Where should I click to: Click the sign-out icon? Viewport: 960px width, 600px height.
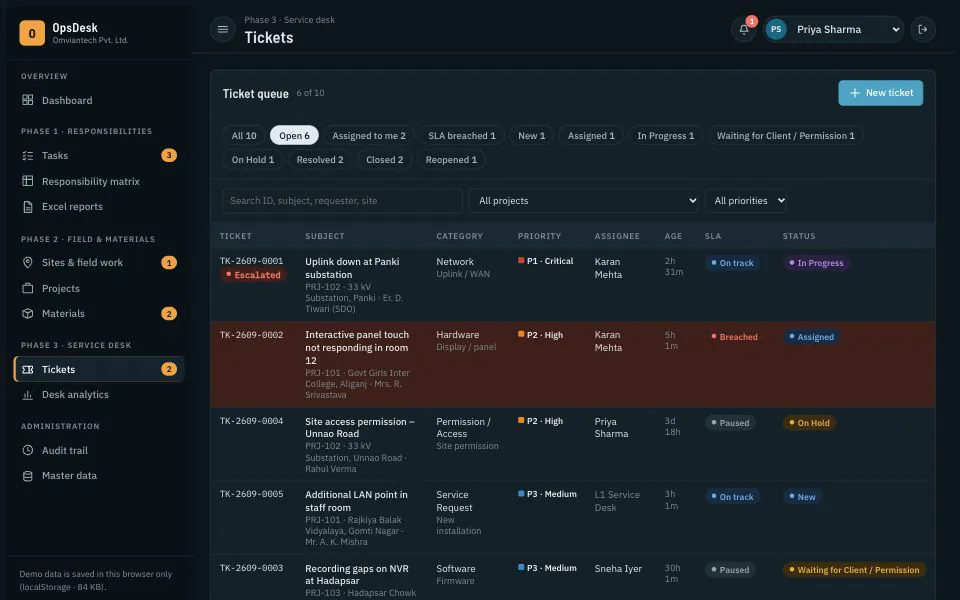click(x=923, y=29)
